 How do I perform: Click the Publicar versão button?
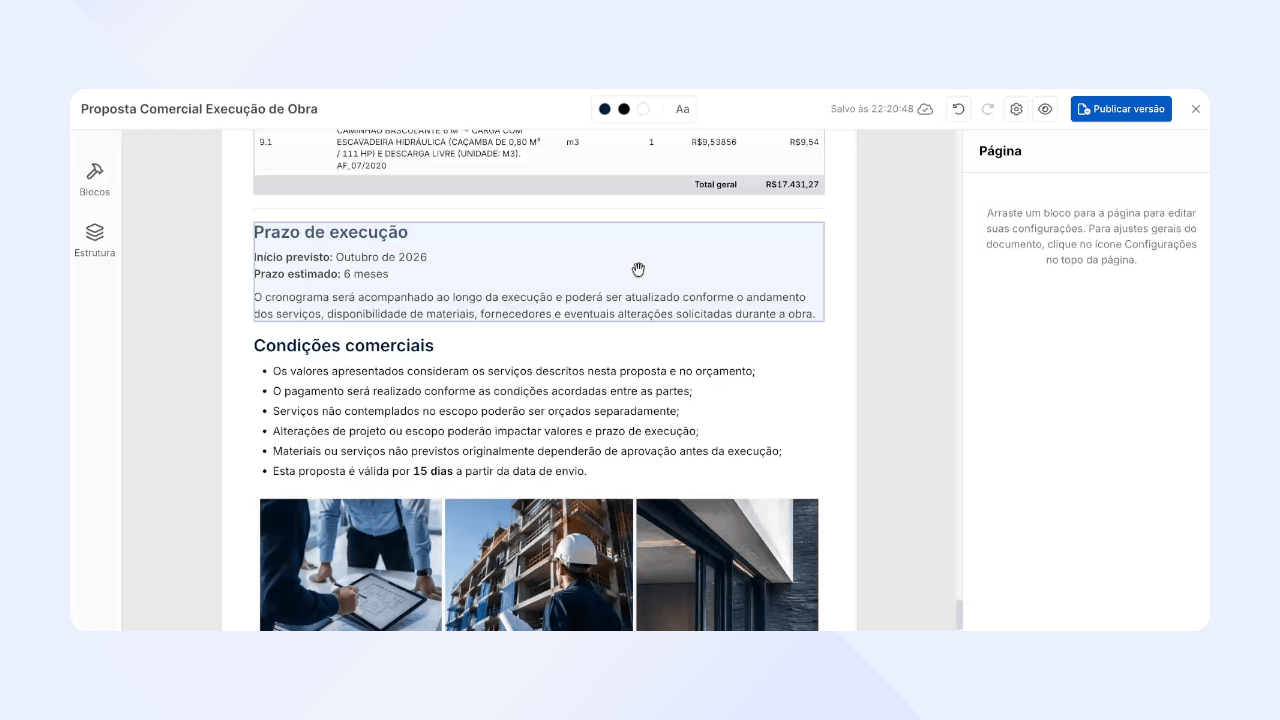click(1121, 109)
